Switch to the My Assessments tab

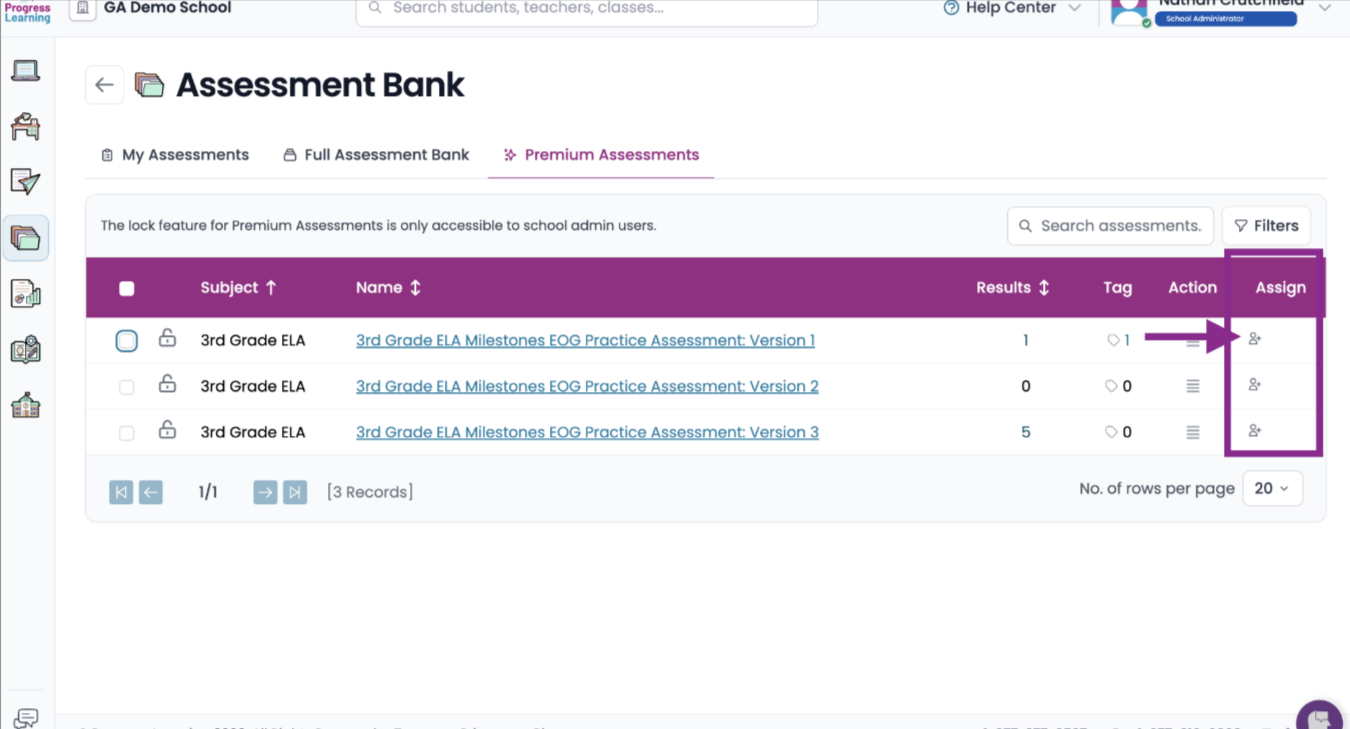(175, 155)
